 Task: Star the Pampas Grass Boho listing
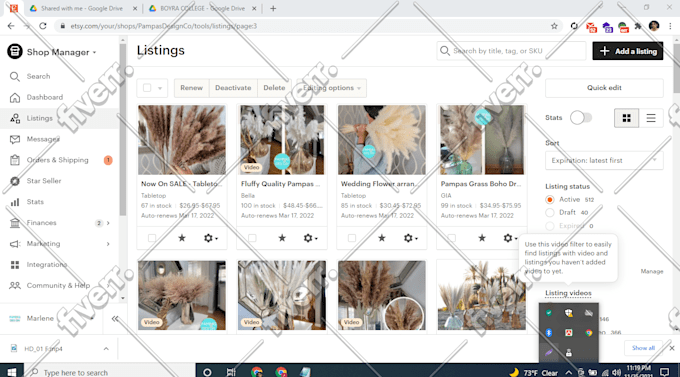click(x=482, y=238)
